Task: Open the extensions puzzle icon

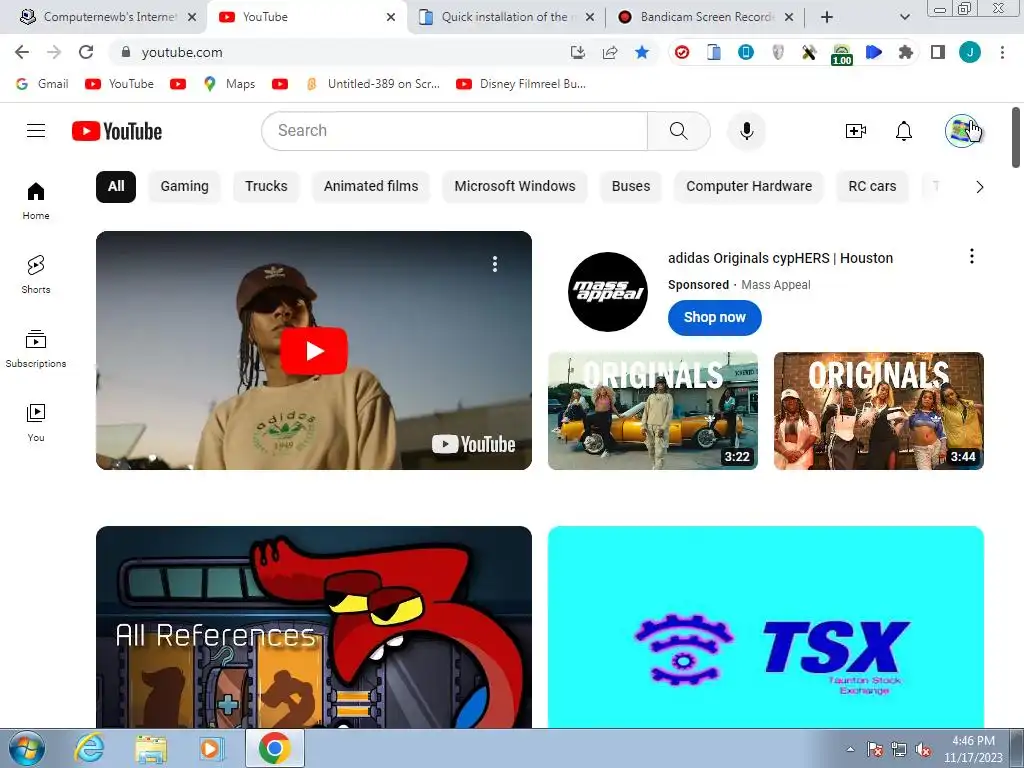Action: click(906, 52)
